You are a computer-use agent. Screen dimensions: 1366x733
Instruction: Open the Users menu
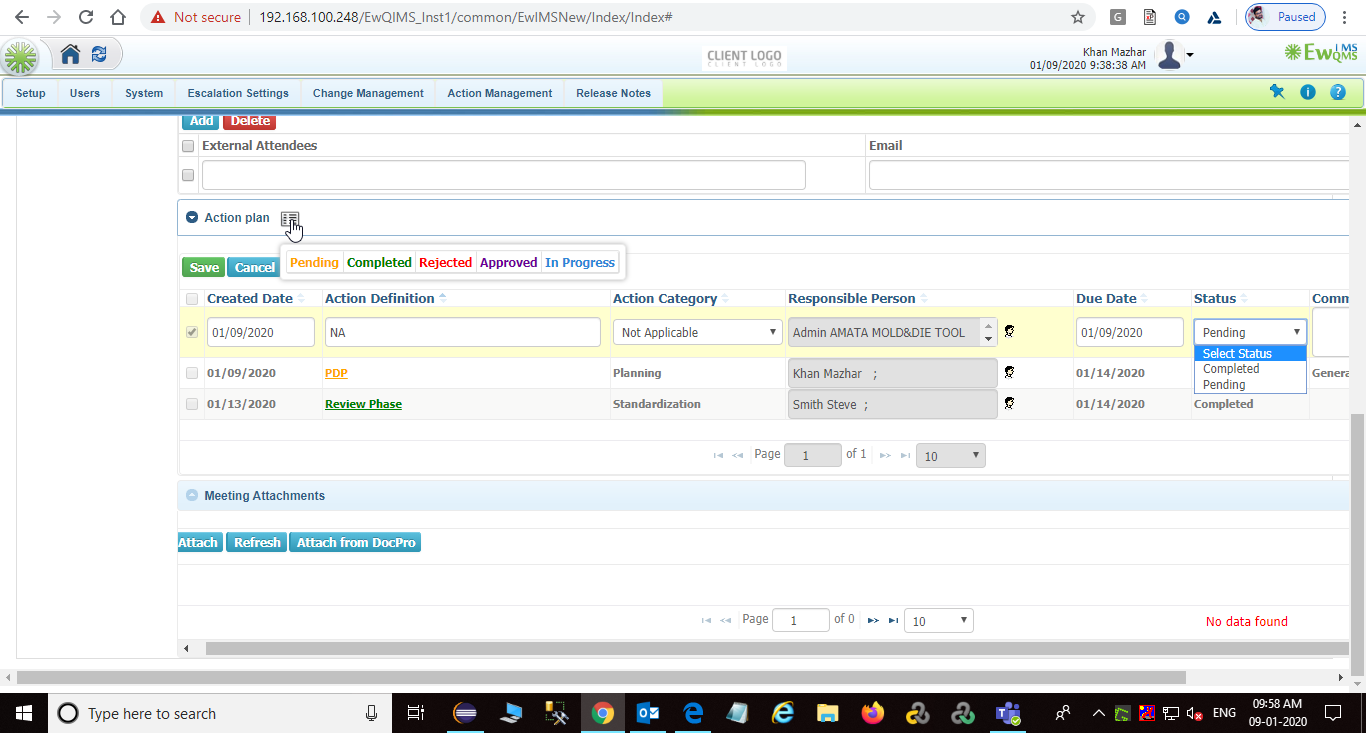coord(85,93)
